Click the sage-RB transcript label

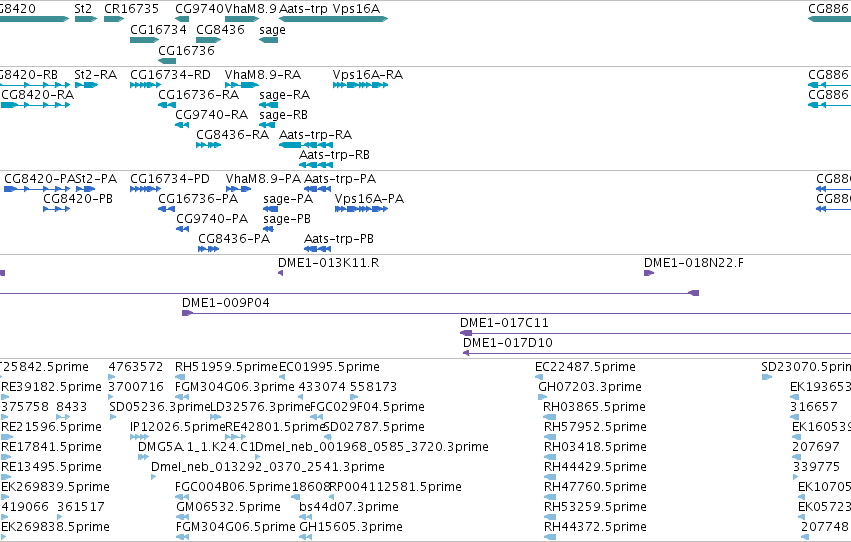(x=283, y=115)
